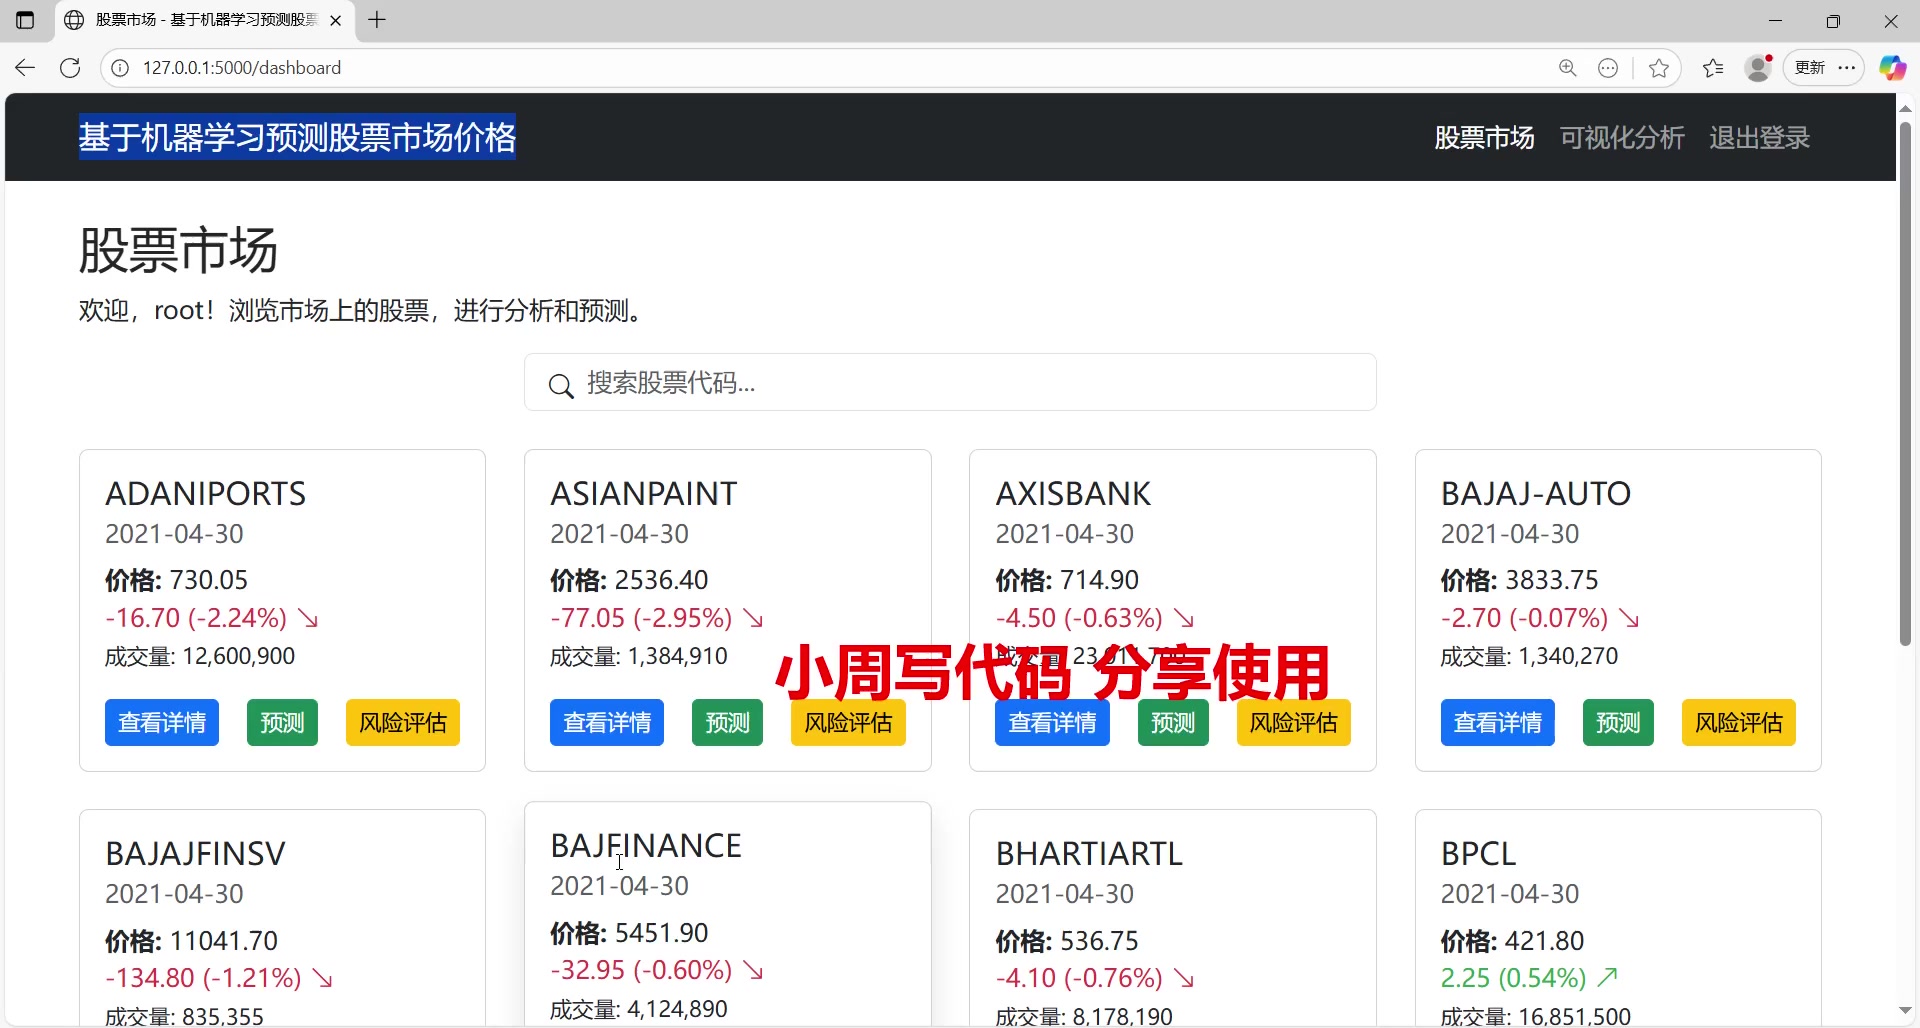The width and height of the screenshot is (1920, 1028).
Task: Select the 股票市场 navigation item
Action: 1484,137
